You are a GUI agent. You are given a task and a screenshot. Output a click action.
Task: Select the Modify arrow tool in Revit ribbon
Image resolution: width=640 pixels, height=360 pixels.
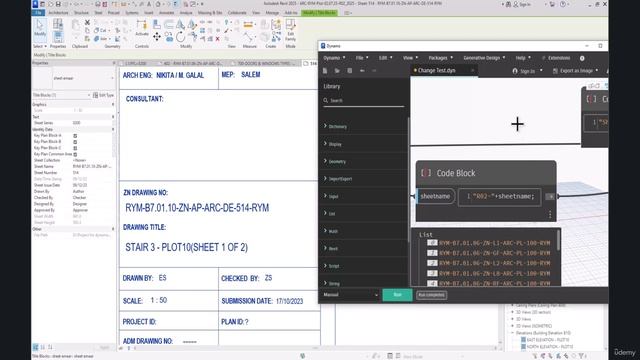pos(40,29)
